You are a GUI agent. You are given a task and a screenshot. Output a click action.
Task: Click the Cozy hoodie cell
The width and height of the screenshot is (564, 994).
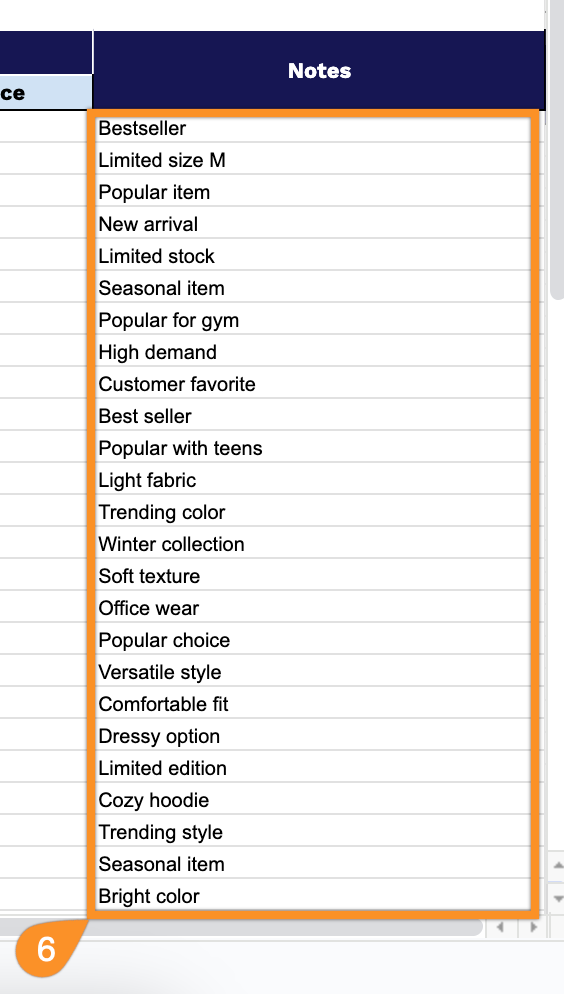pos(312,800)
